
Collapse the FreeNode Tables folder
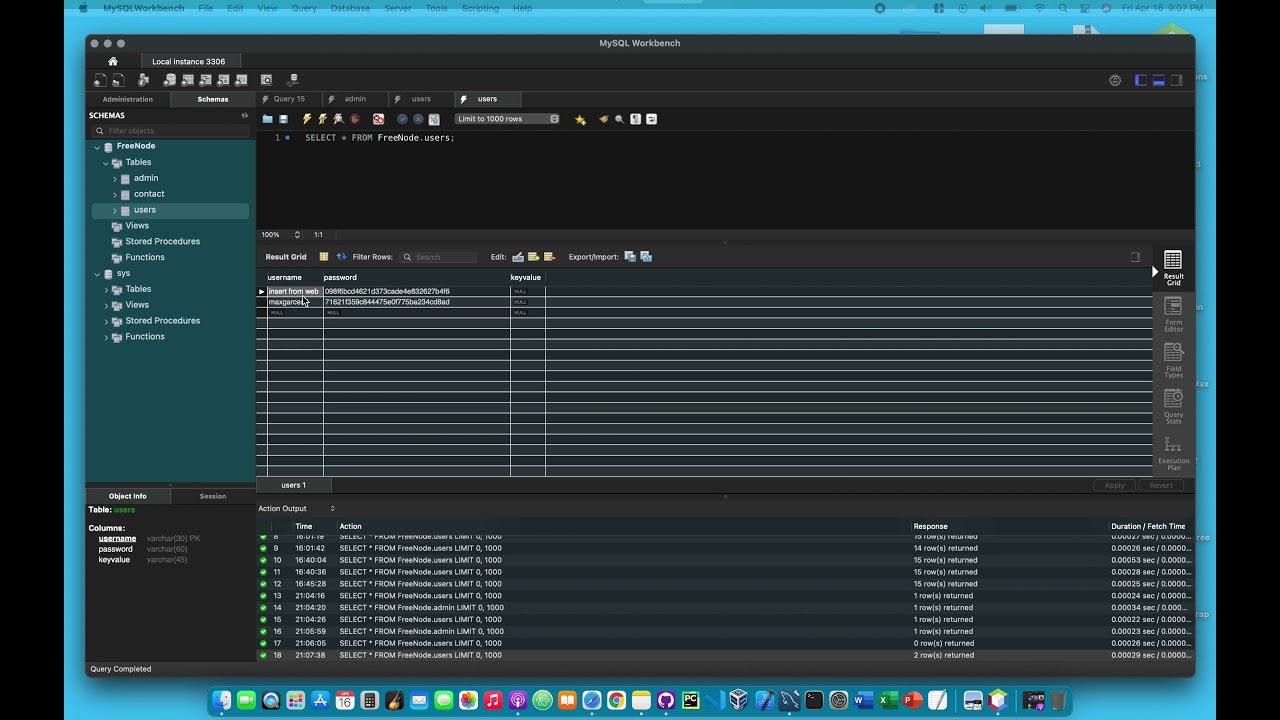105,163
